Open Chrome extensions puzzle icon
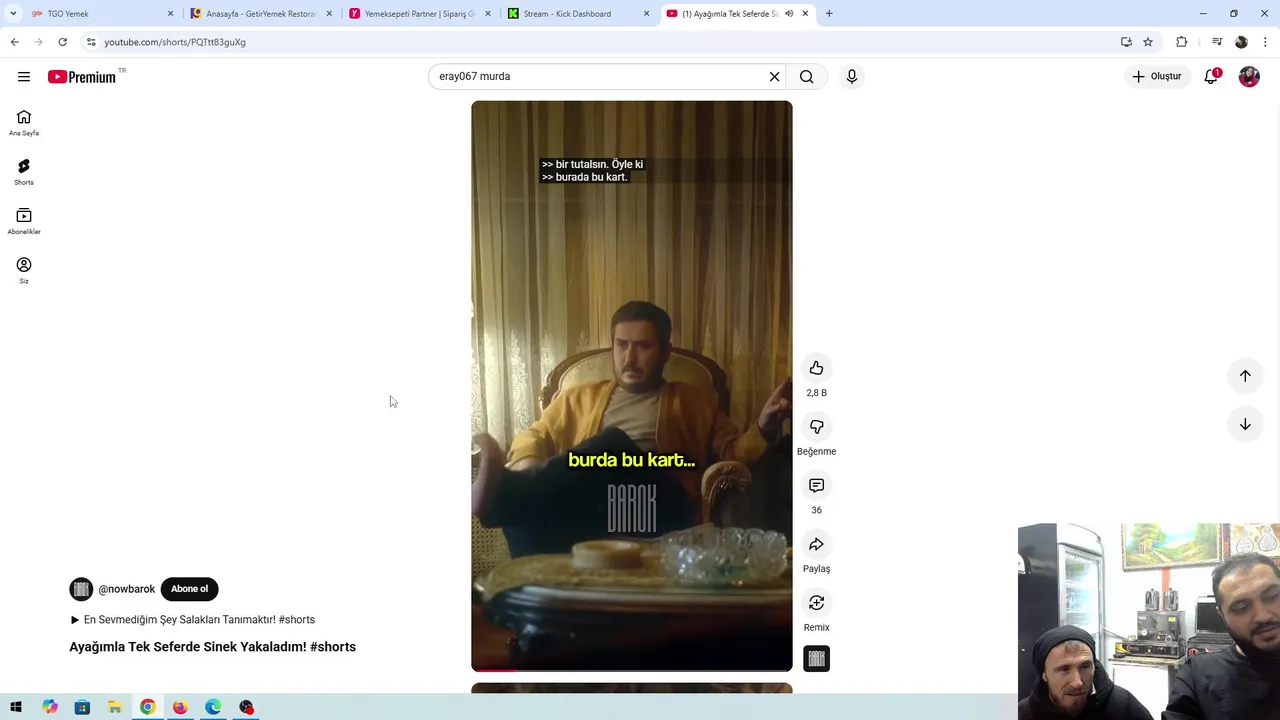 [1182, 42]
